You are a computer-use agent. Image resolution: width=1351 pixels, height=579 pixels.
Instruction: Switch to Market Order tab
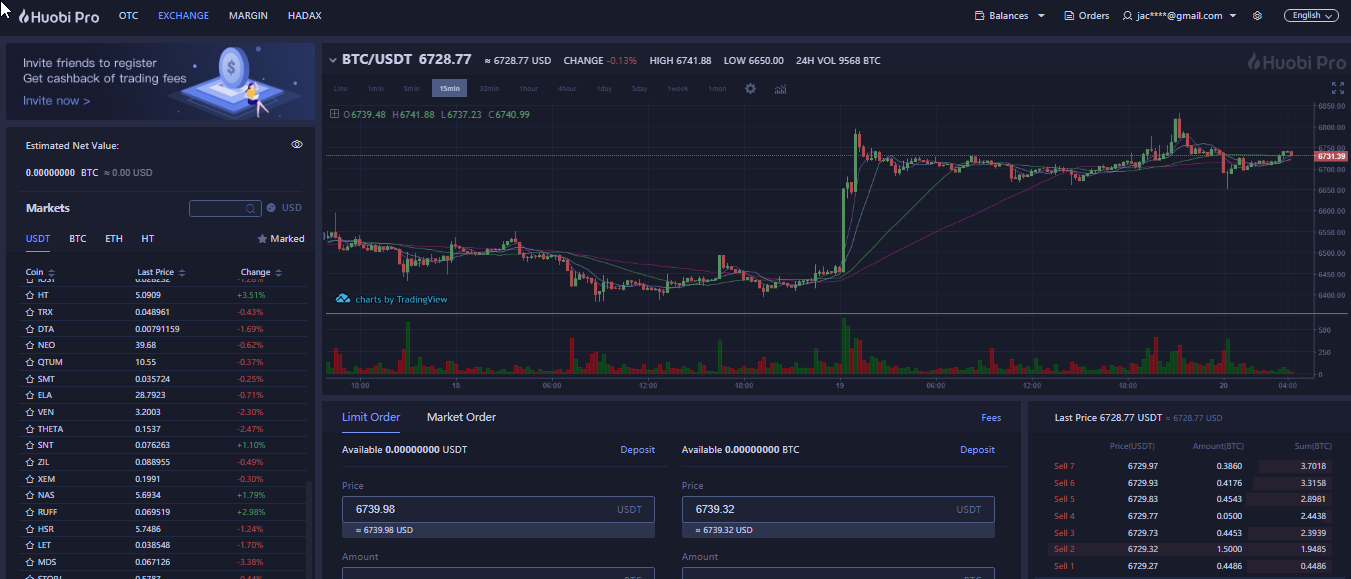point(461,417)
